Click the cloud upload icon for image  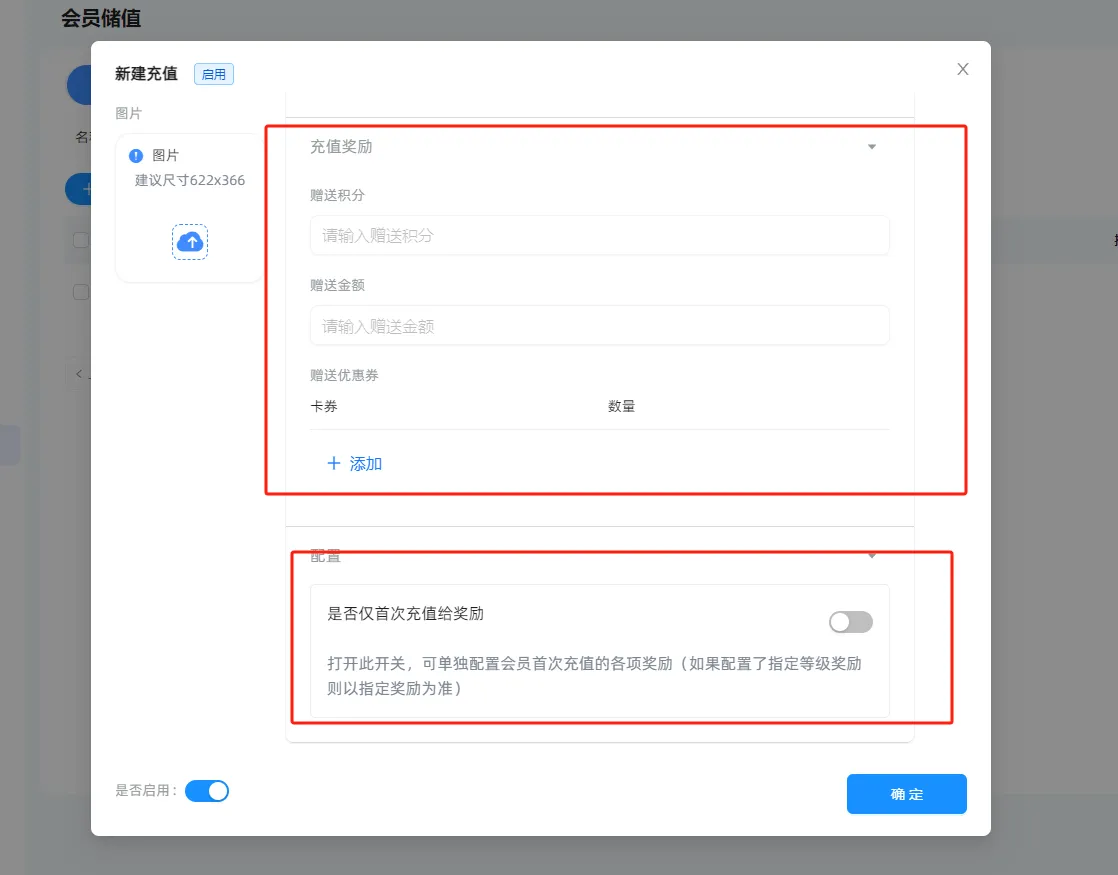(190, 242)
